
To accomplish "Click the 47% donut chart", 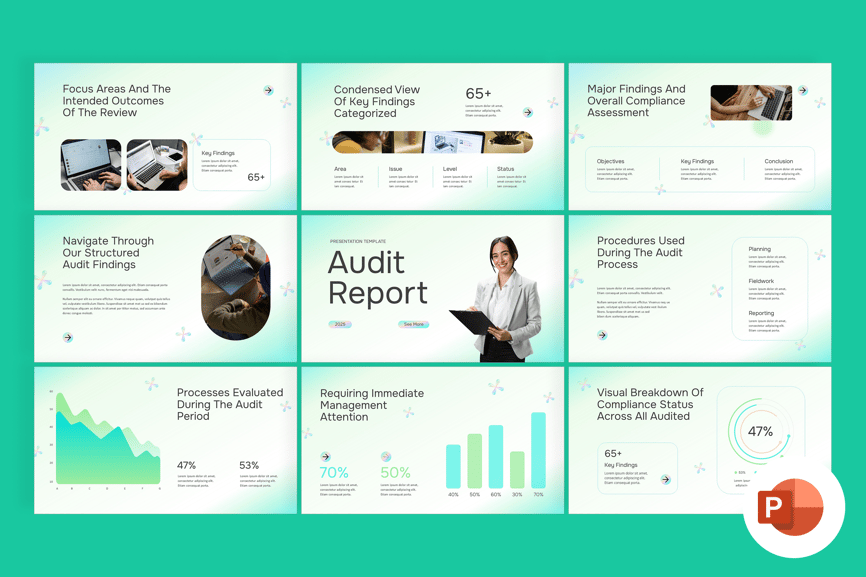I will point(760,432).
